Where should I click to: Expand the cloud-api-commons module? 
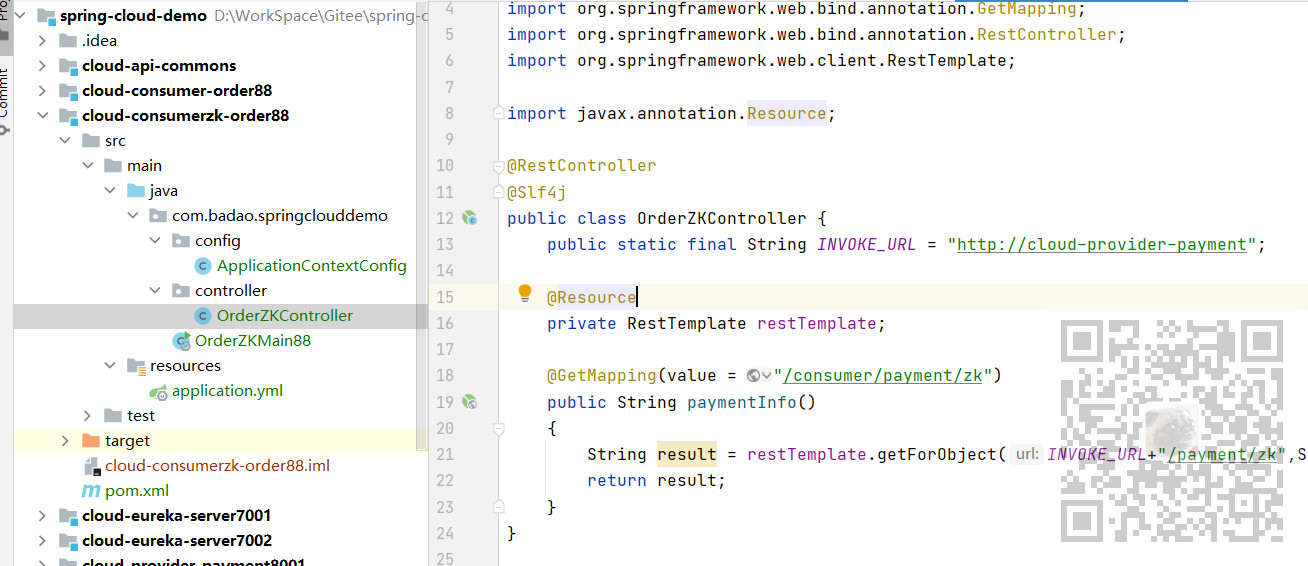[x=41, y=66]
